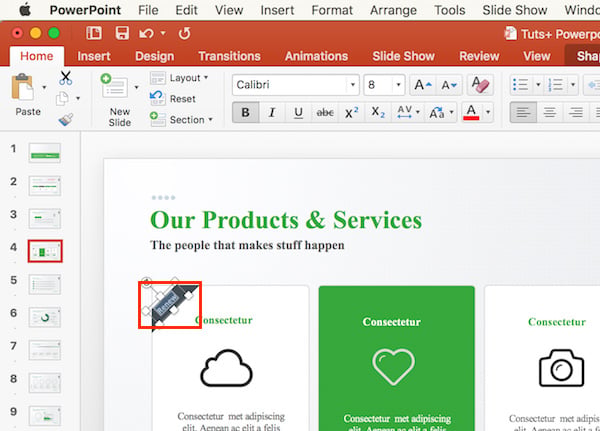This screenshot has height=431, width=600.
Task: Toggle Italic formatting
Action: [x=272, y=113]
